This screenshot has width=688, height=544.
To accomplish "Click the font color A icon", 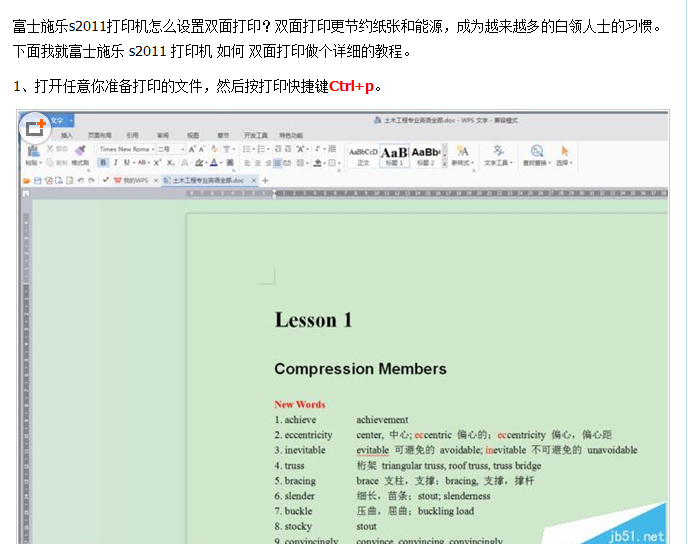I will pyautogui.click(x=214, y=163).
